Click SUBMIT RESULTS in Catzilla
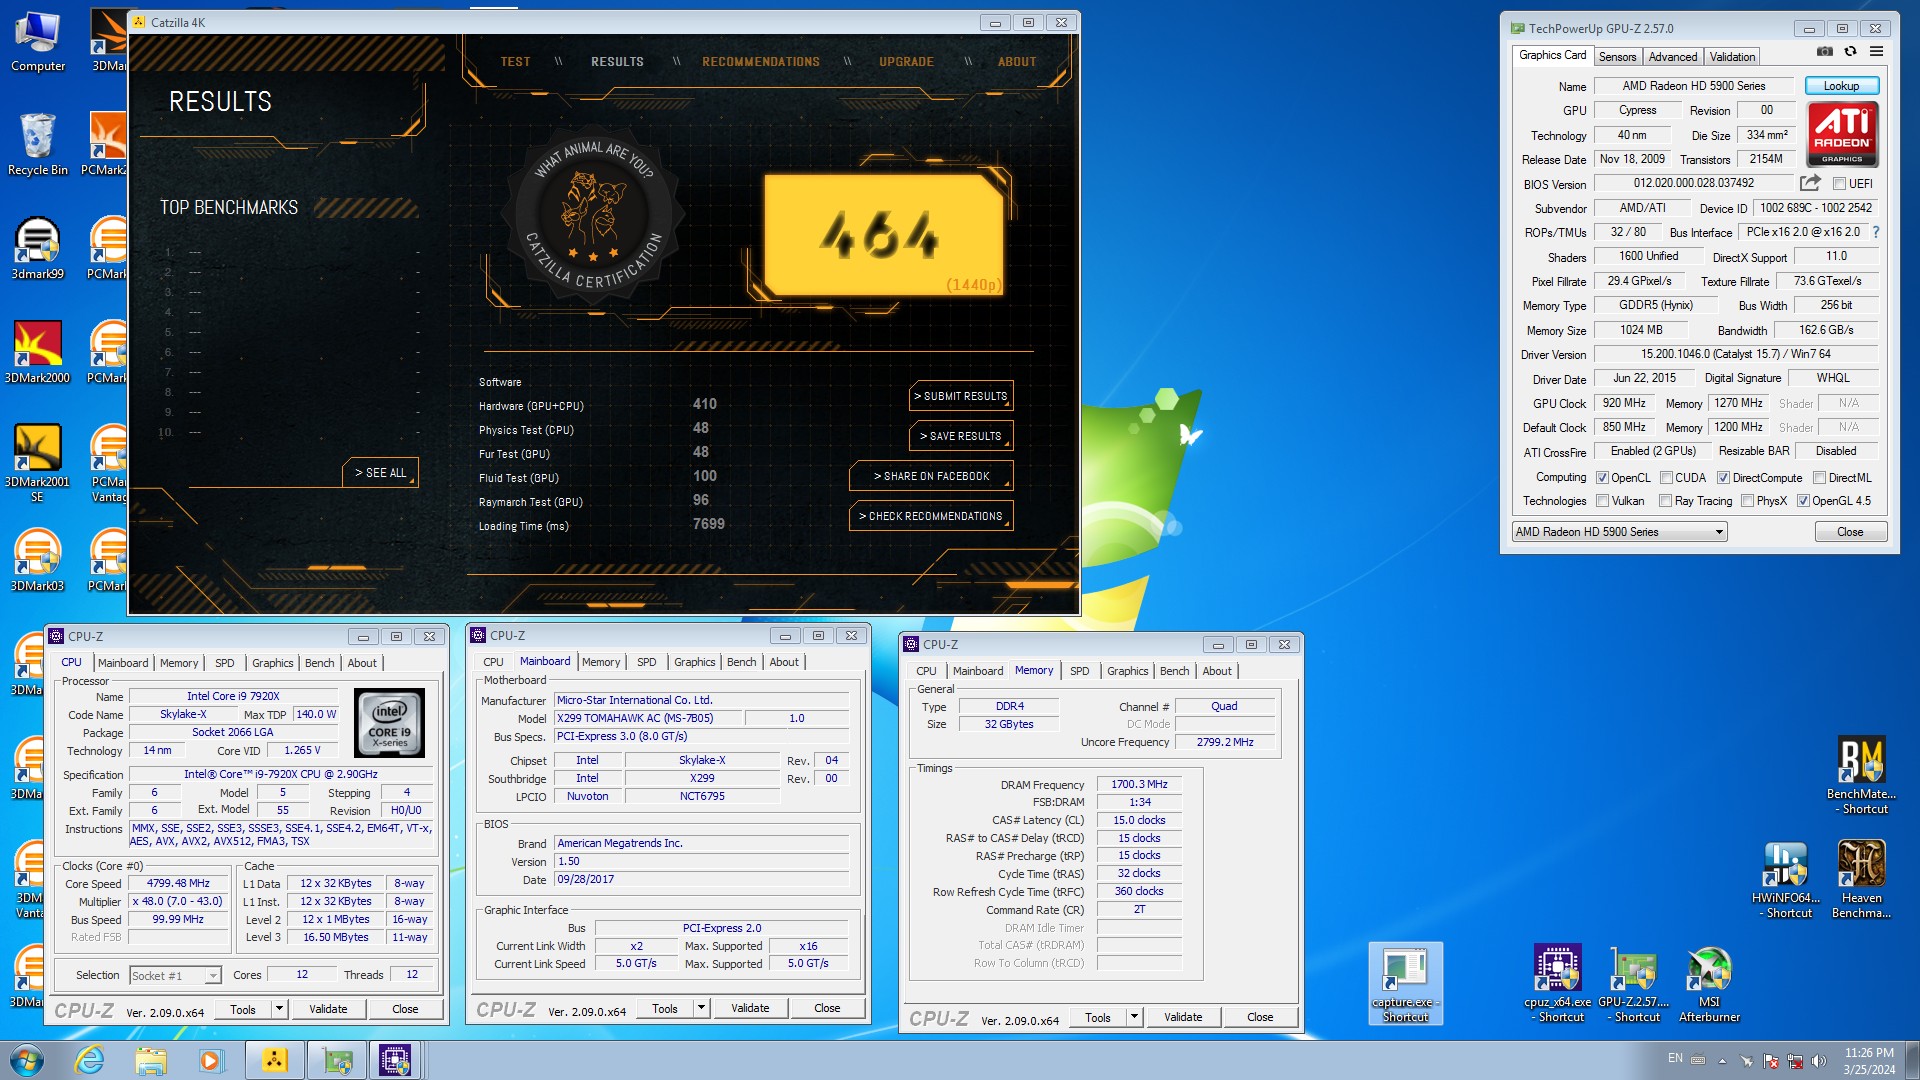1920x1080 pixels. [x=961, y=396]
